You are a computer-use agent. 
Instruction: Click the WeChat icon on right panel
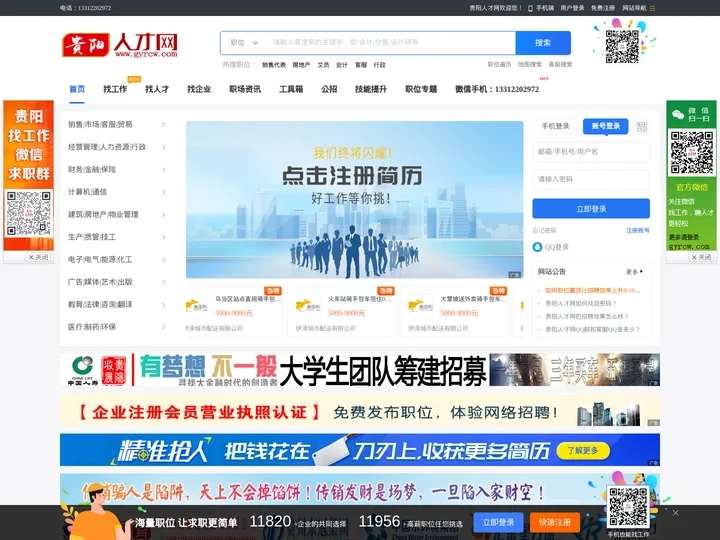(x=678, y=115)
